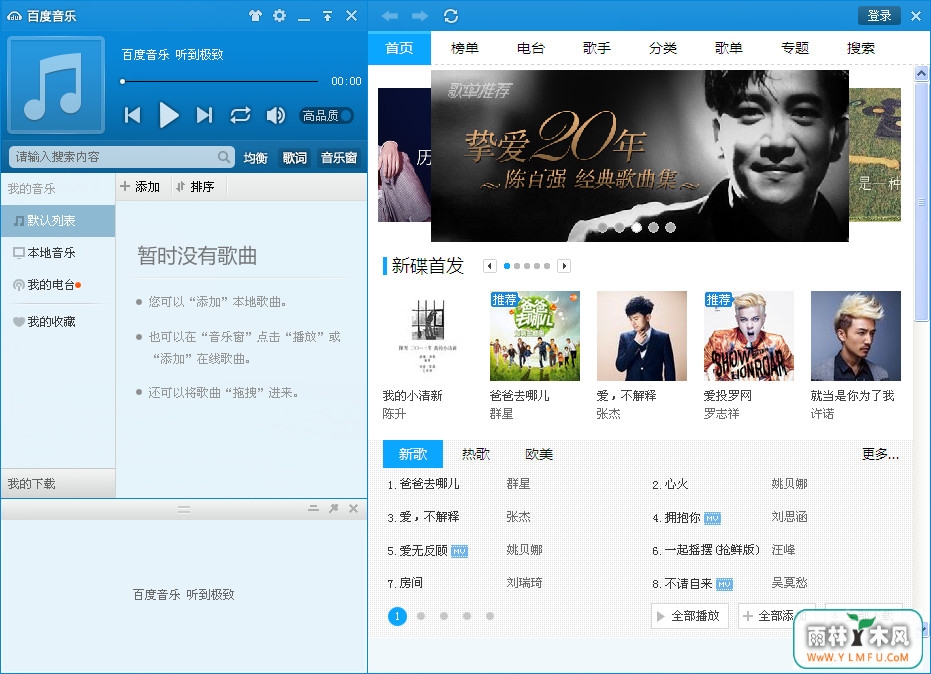This screenshot has width=931, height=674.
Task: Show previous 新碟首发 page with left arrow
Action: pos(489,266)
